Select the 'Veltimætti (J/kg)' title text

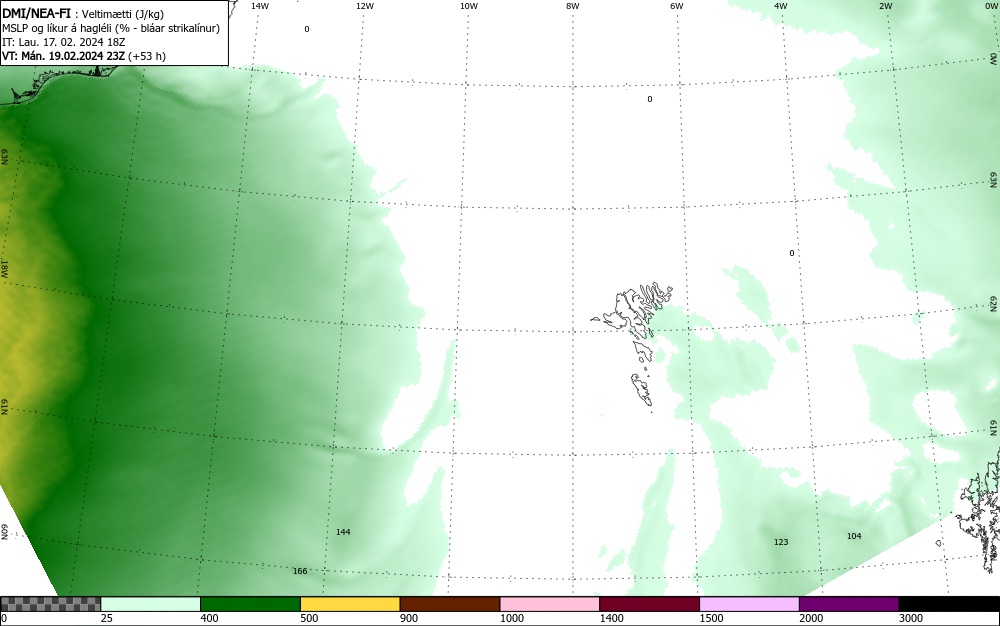pos(123,14)
